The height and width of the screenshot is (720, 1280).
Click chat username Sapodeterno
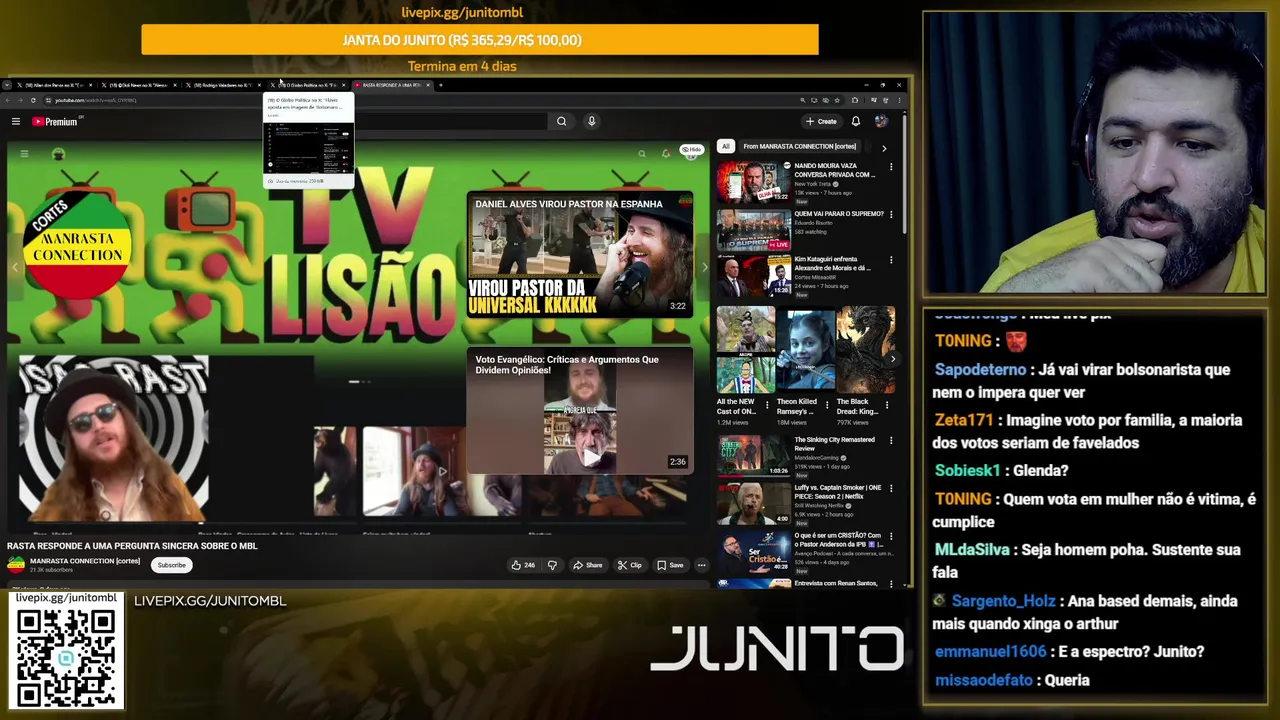point(980,369)
